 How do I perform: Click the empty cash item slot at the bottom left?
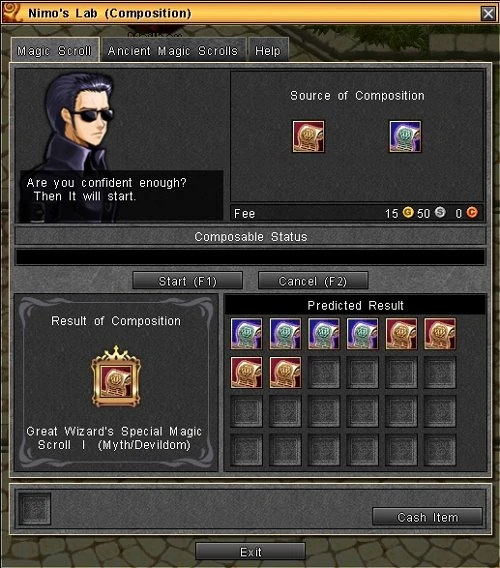(x=35, y=509)
